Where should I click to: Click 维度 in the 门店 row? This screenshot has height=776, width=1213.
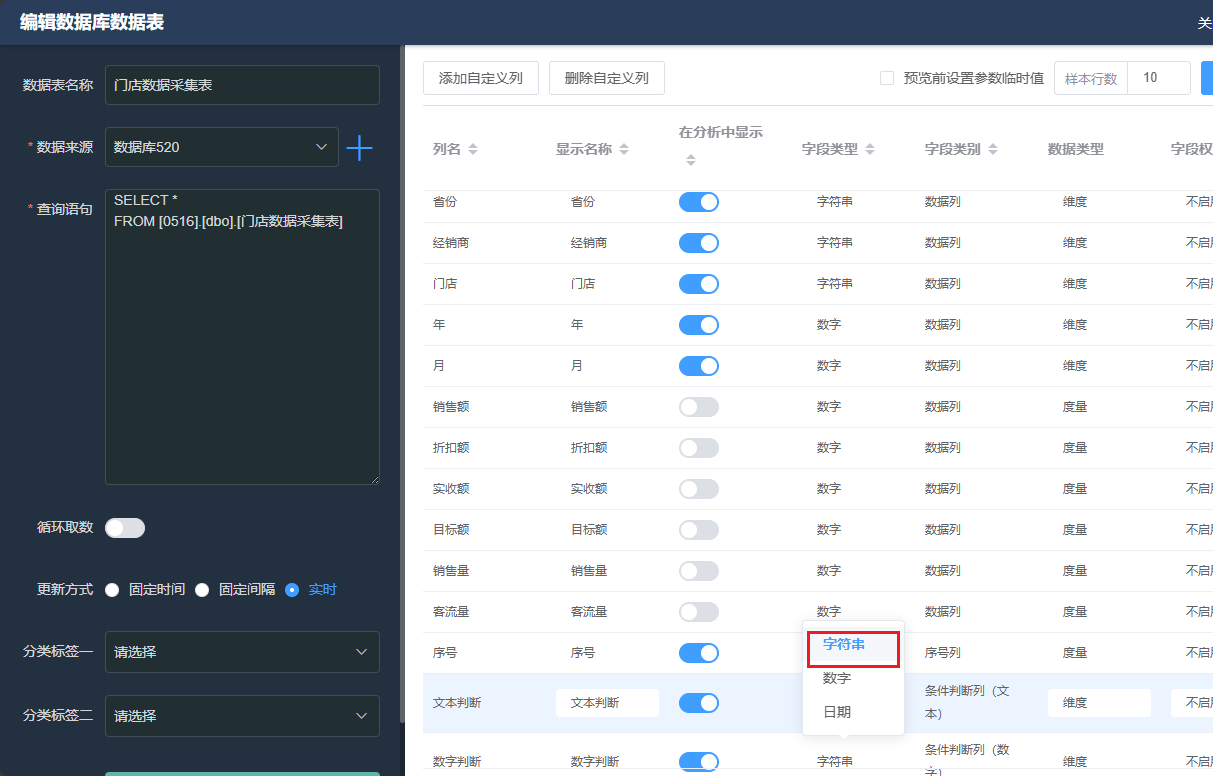click(1075, 284)
